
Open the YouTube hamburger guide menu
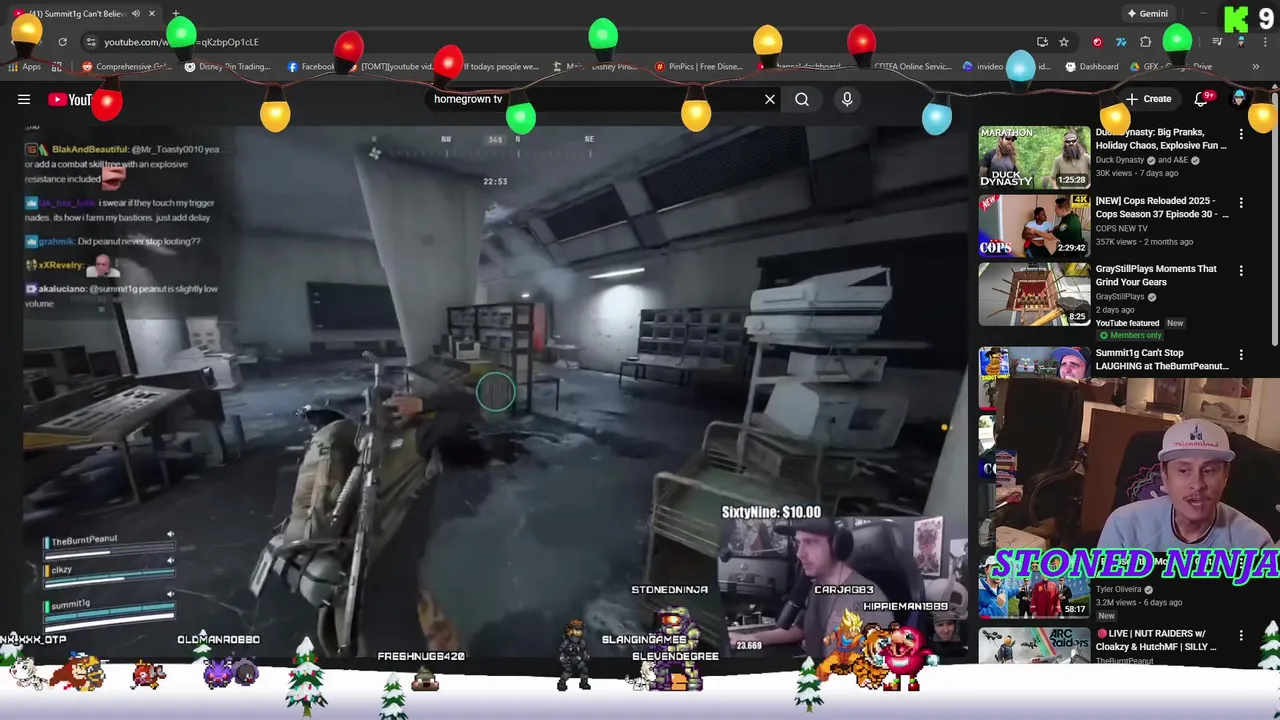pyautogui.click(x=24, y=99)
